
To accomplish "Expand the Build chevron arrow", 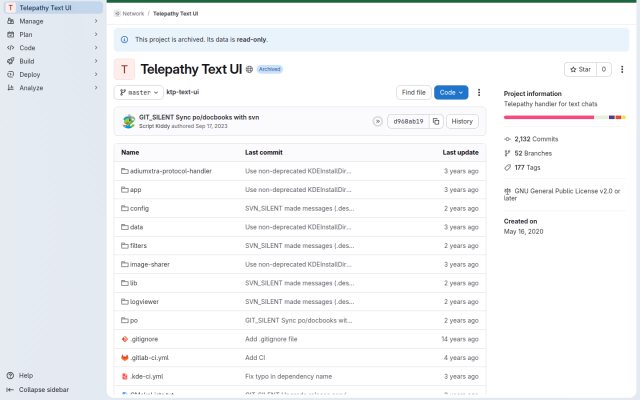I will click(x=96, y=61).
